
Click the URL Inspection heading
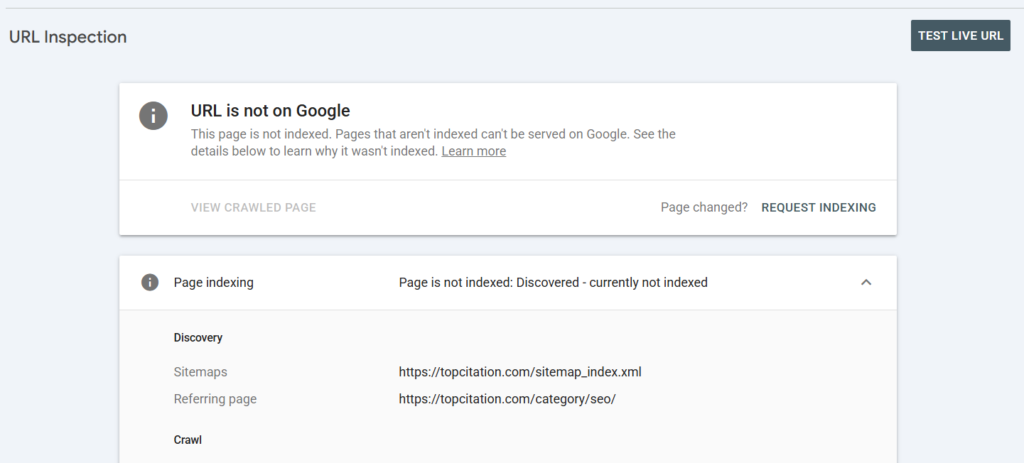click(x=68, y=37)
